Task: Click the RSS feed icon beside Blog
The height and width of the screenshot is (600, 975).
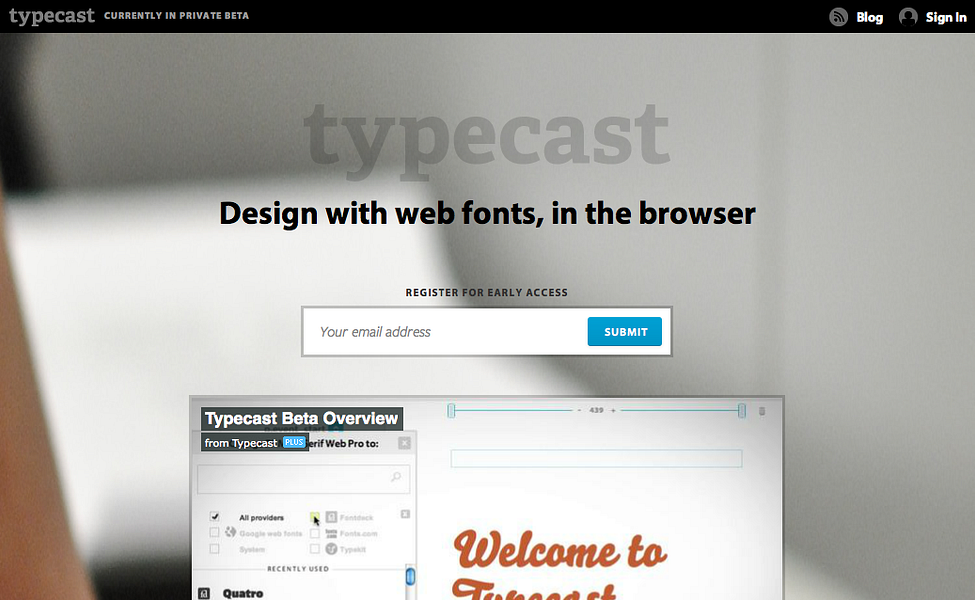Action: (x=838, y=17)
